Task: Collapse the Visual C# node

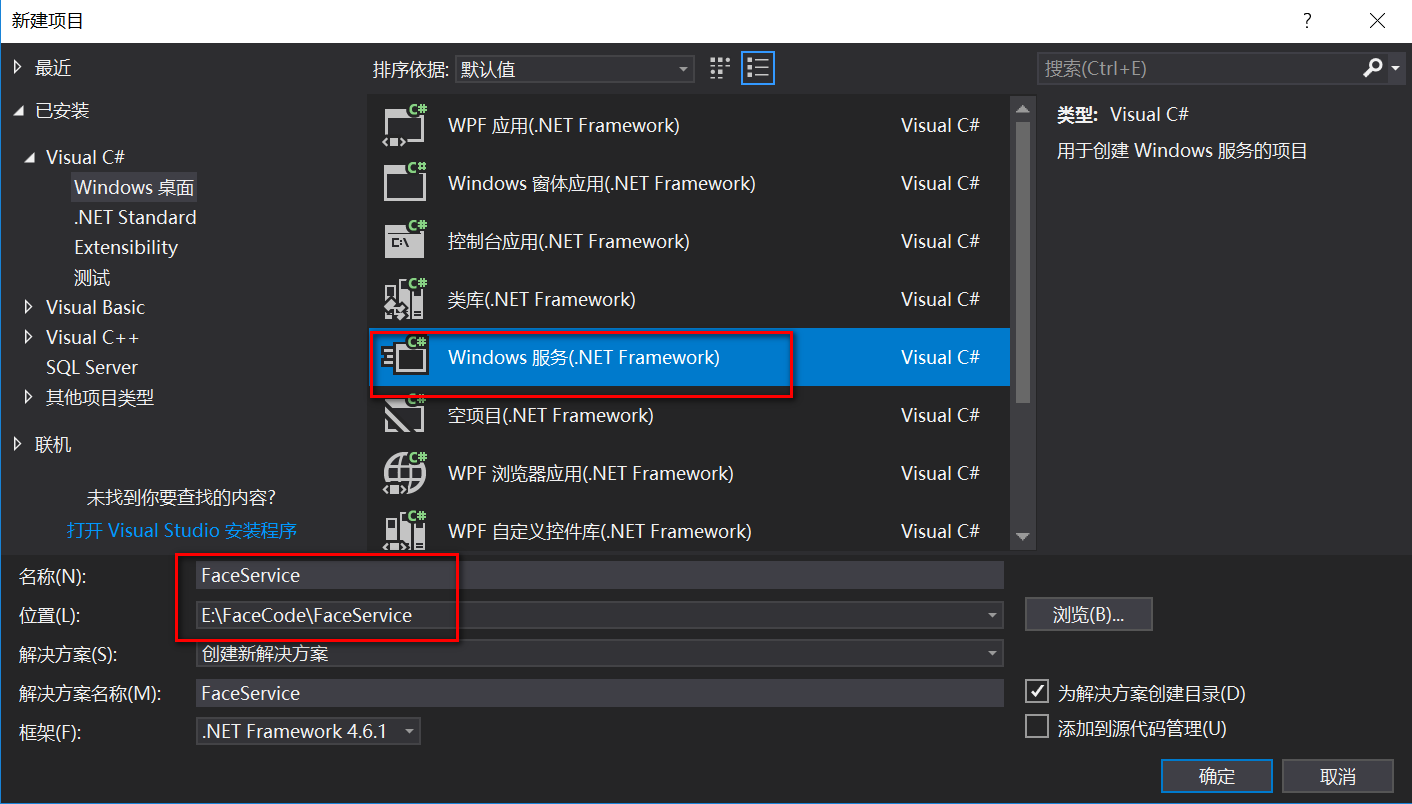Action: click(x=28, y=158)
